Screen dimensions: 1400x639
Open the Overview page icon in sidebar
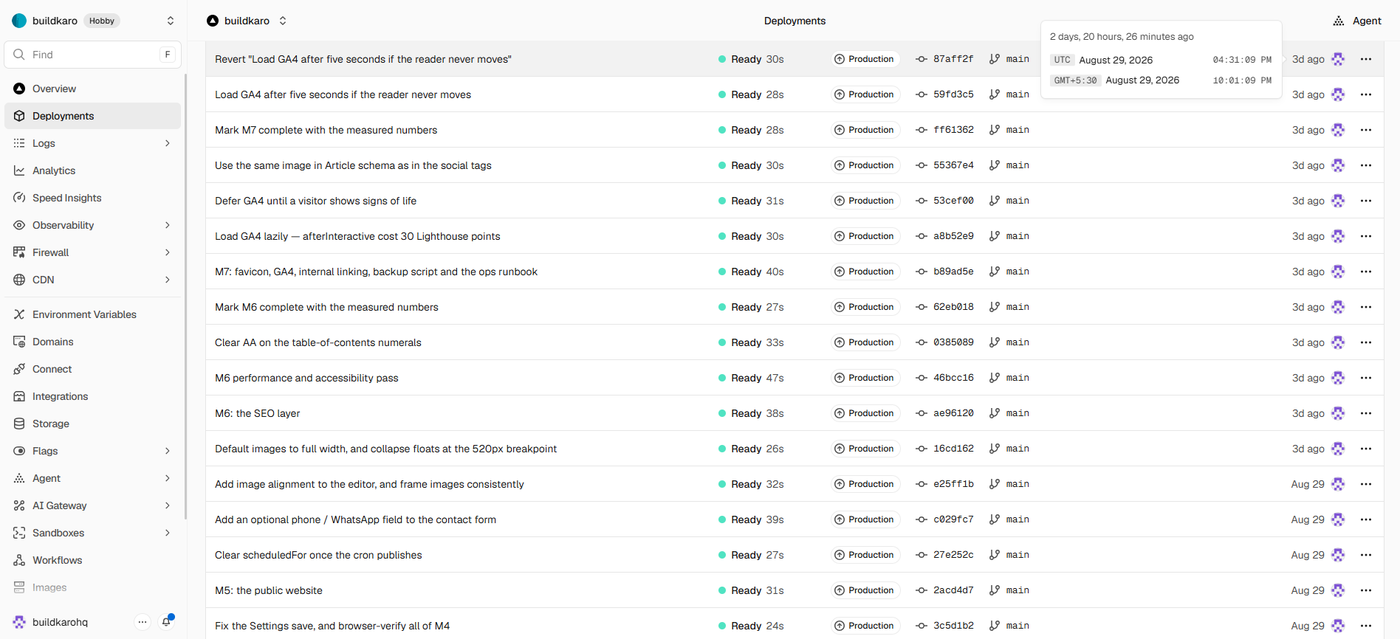tap(19, 89)
